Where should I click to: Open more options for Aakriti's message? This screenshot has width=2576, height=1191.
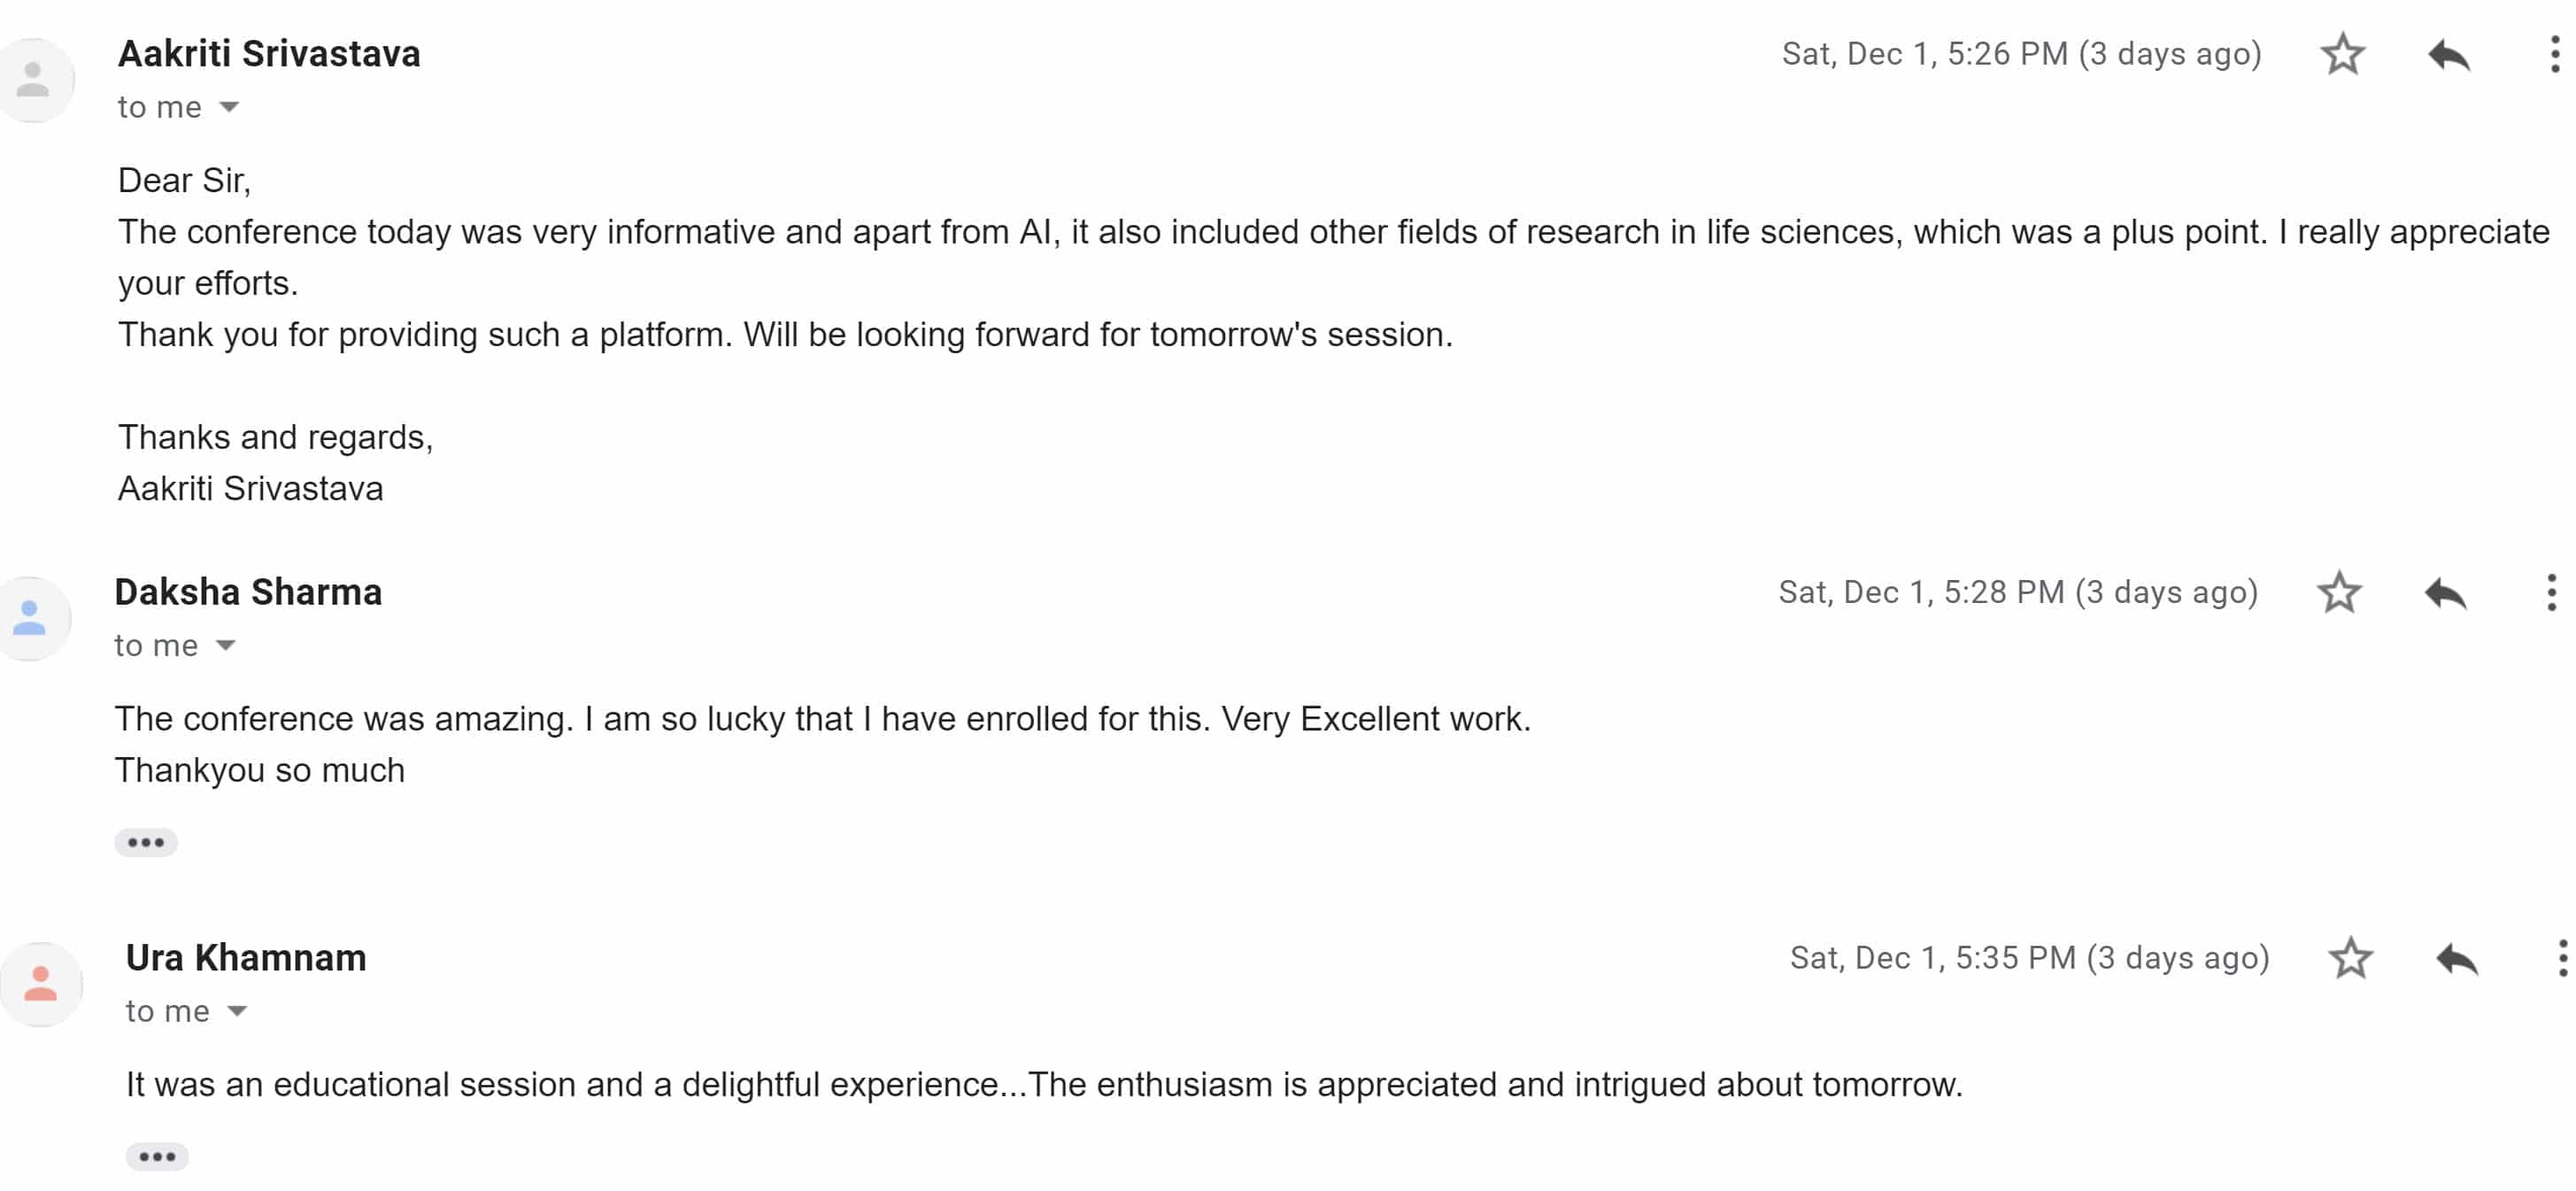point(2555,54)
